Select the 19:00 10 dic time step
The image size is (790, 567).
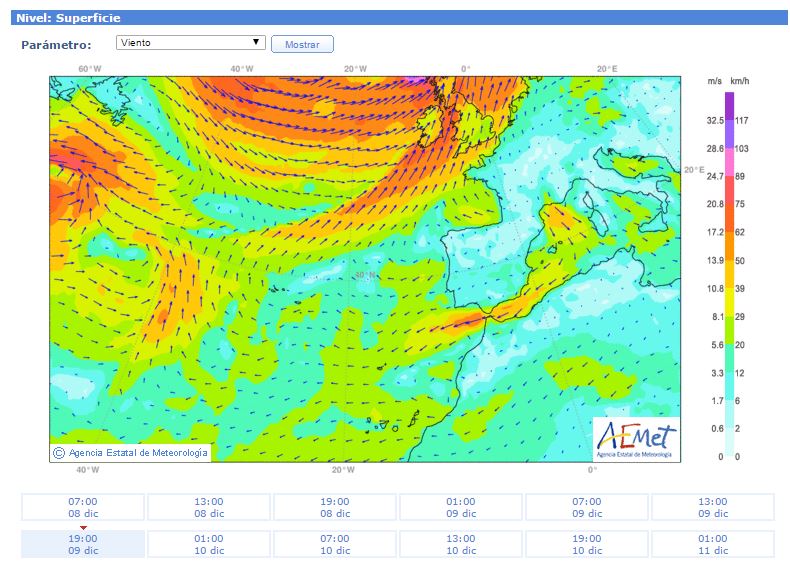[587, 544]
